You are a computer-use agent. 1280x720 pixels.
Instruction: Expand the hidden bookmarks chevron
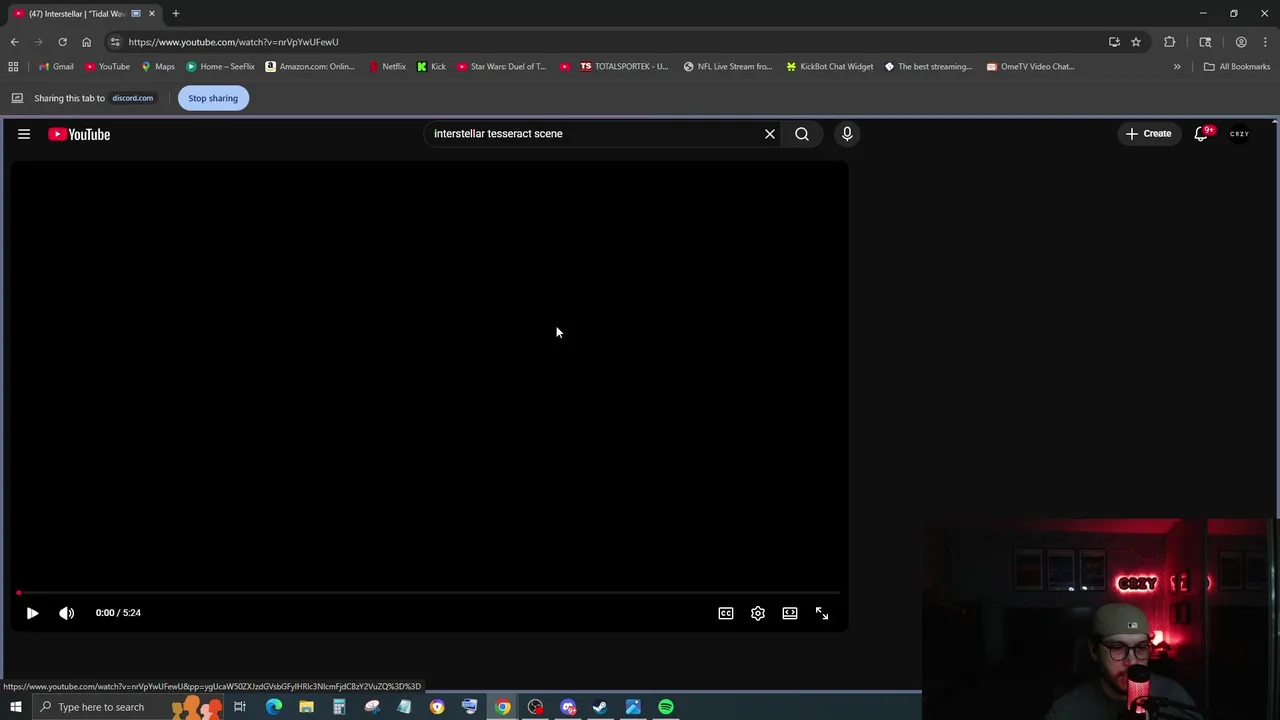pos(1177,67)
